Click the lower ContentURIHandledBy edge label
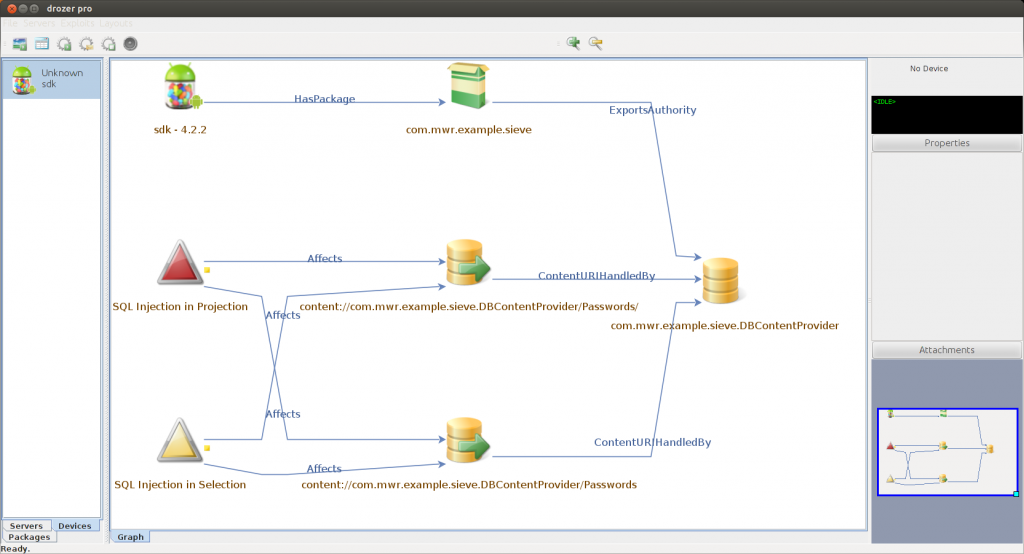The image size is (1024, 554). [652, 442]
